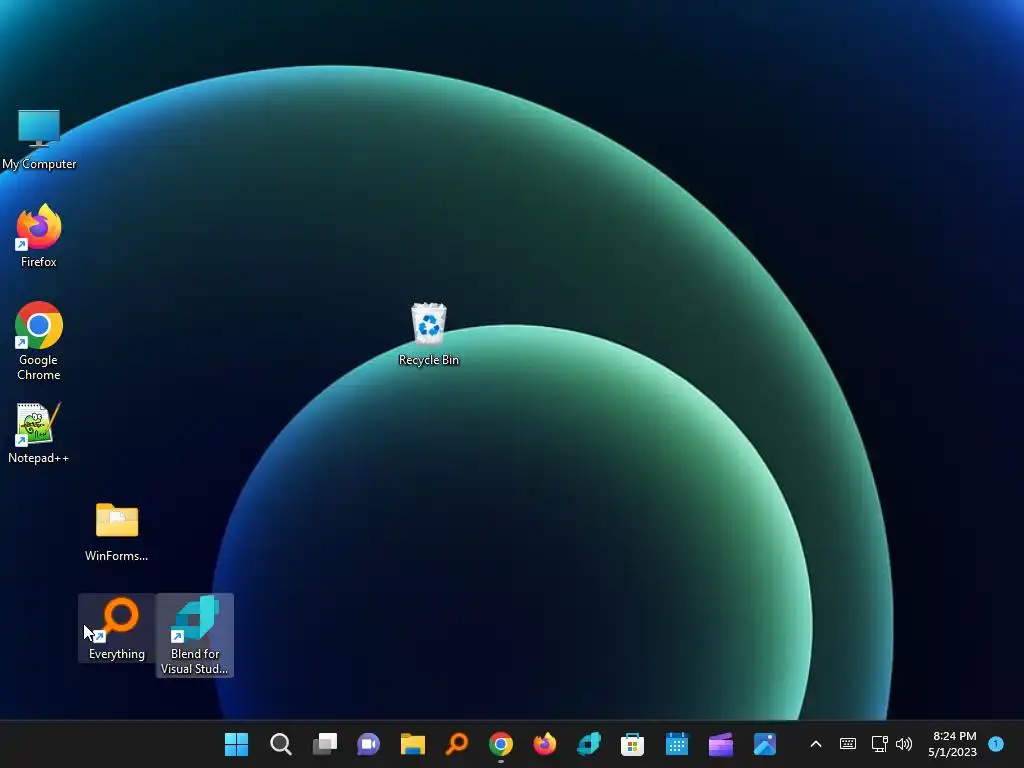Open the touch keyboard tray icon

[848, 744]
